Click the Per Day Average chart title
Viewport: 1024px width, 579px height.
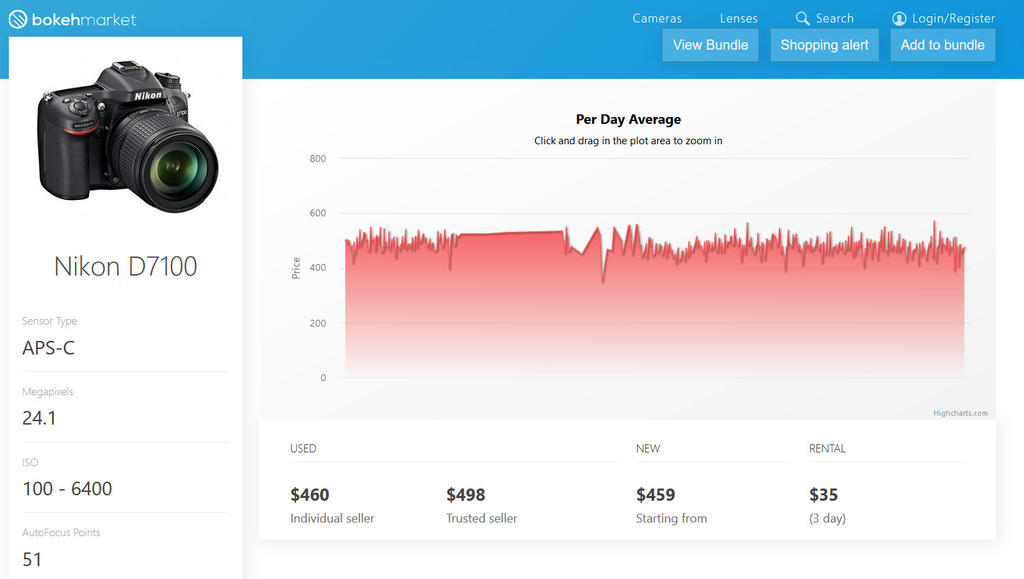(x=628, y=120)
